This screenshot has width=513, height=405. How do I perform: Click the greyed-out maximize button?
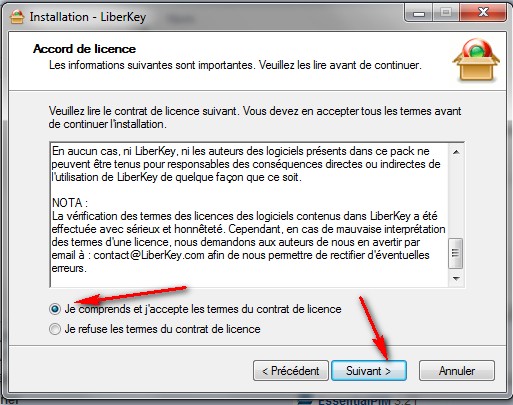(x=446, y=14)
